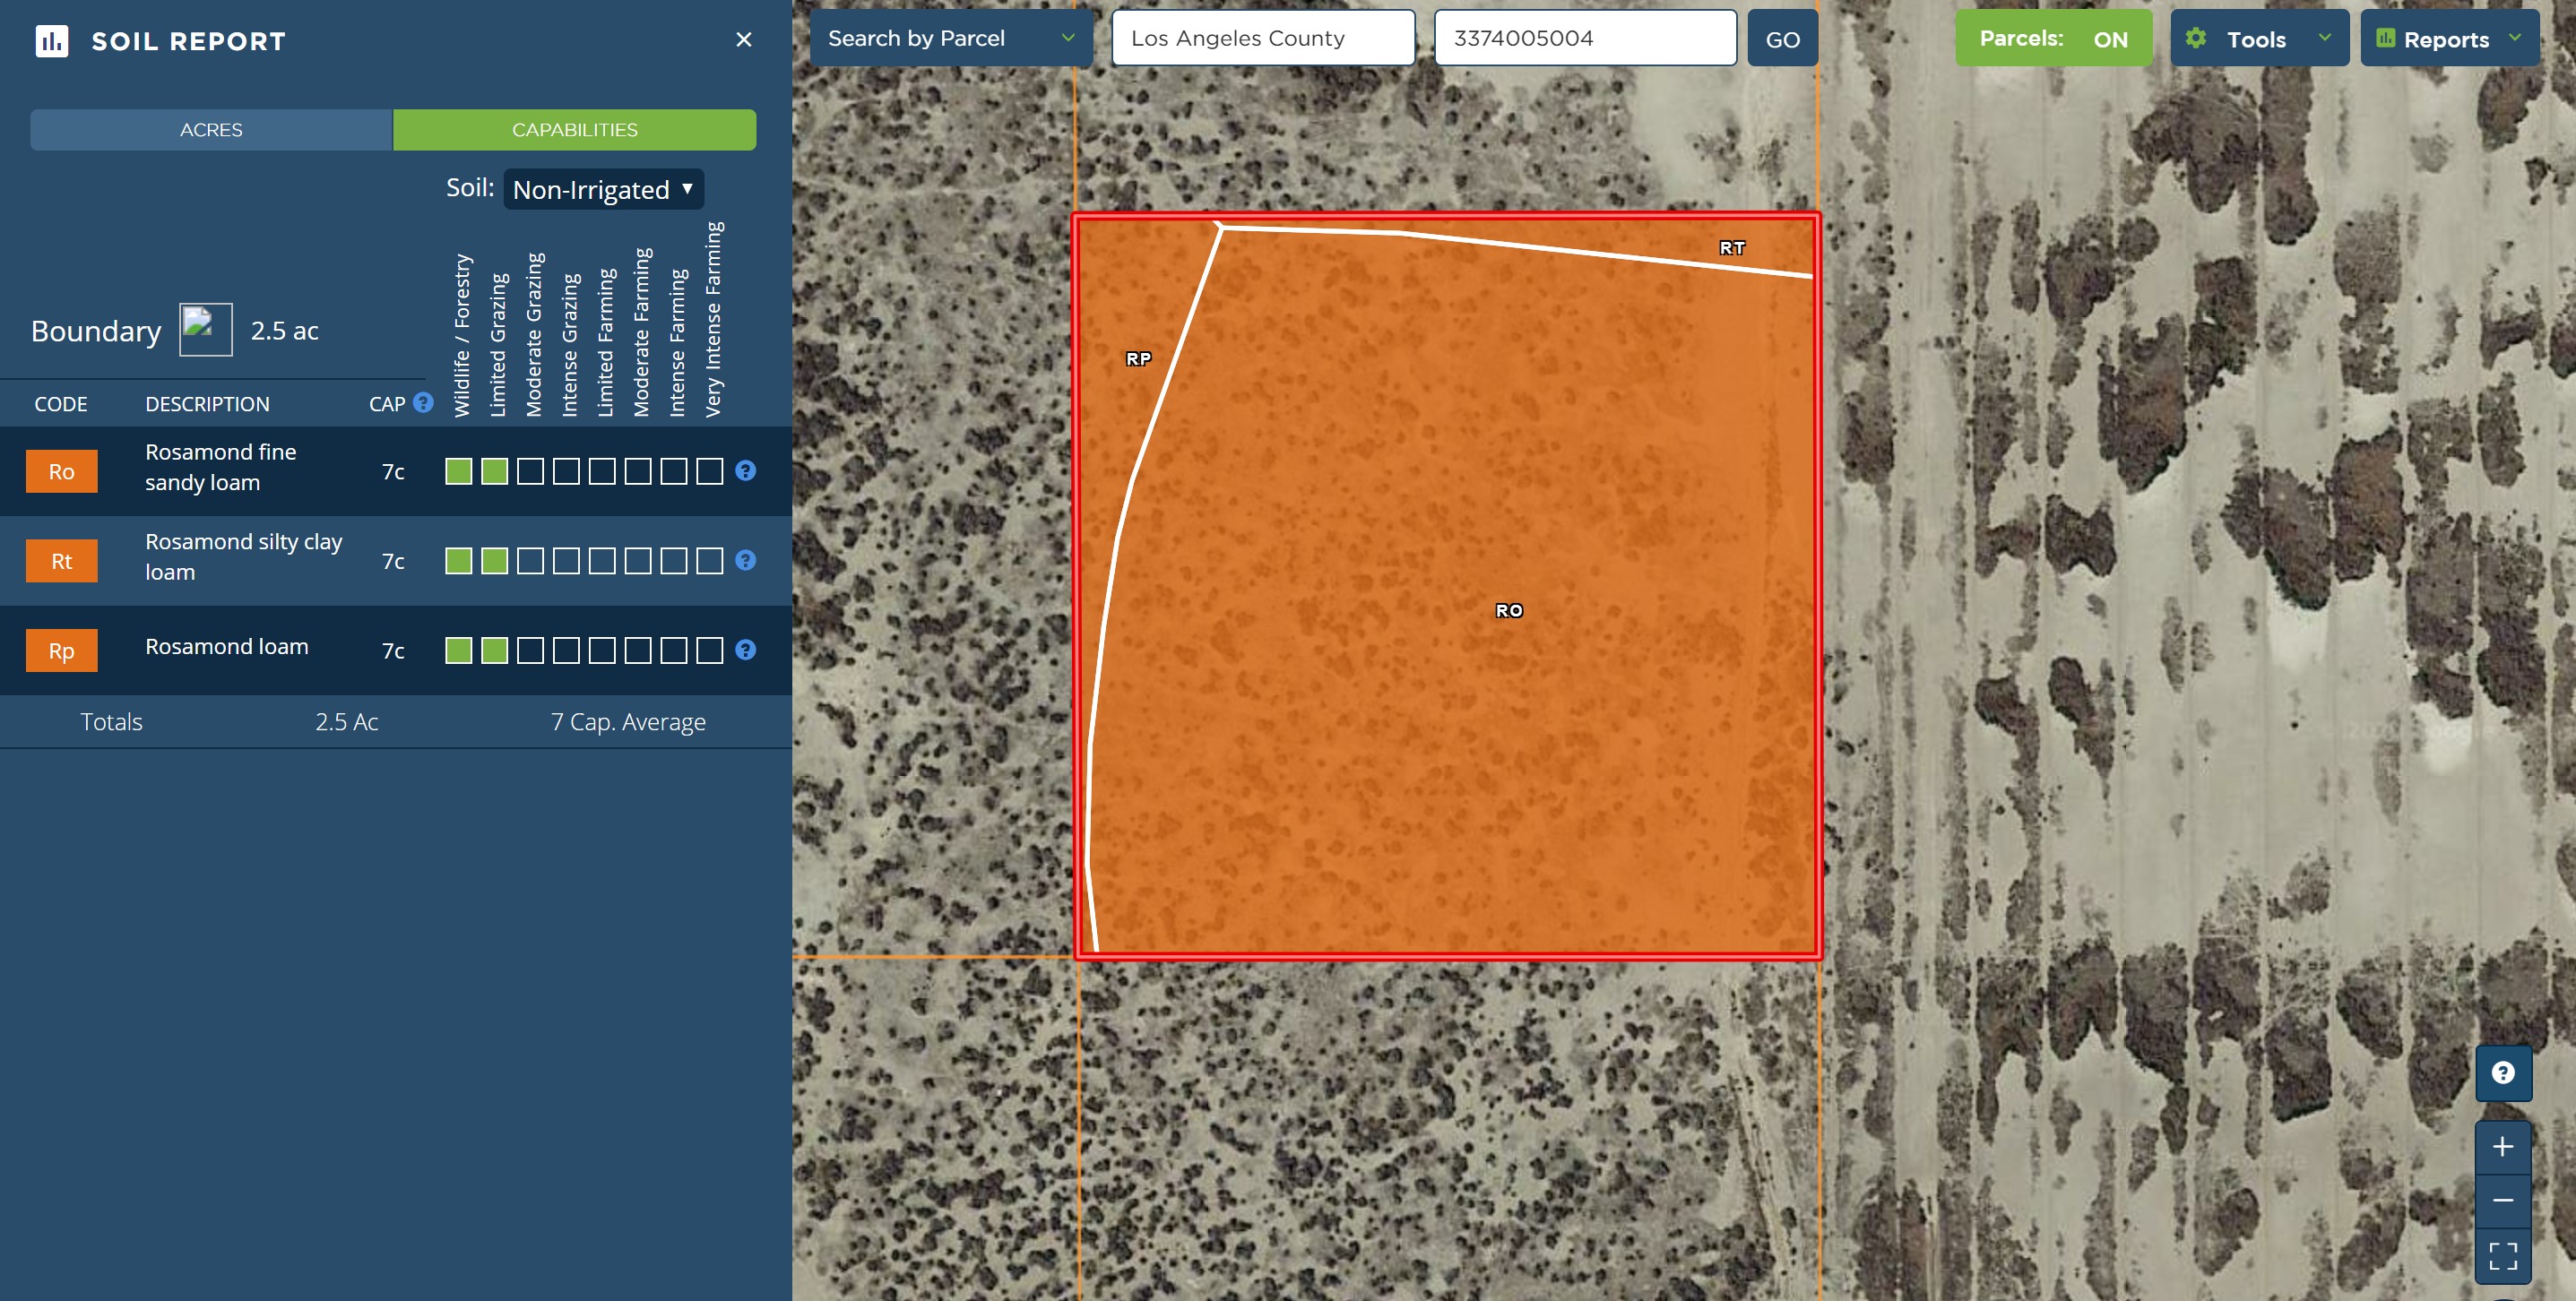Image resolution: width=2576 pixels, height=1301 pixels.
Task: Click the orange Rp soil code swatch
Action: tap(61, 651)
